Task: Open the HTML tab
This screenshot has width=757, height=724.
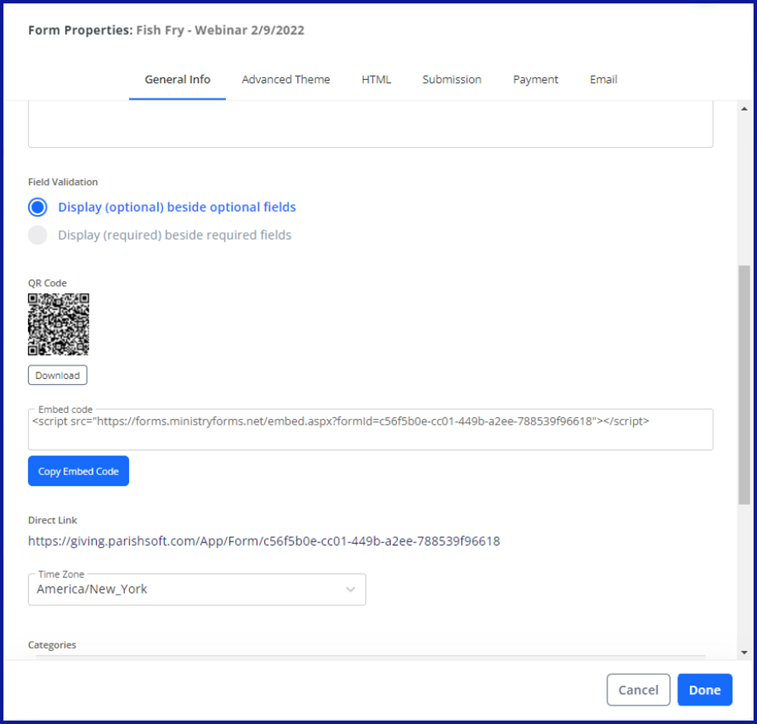Action: click(x=376, y=80)
